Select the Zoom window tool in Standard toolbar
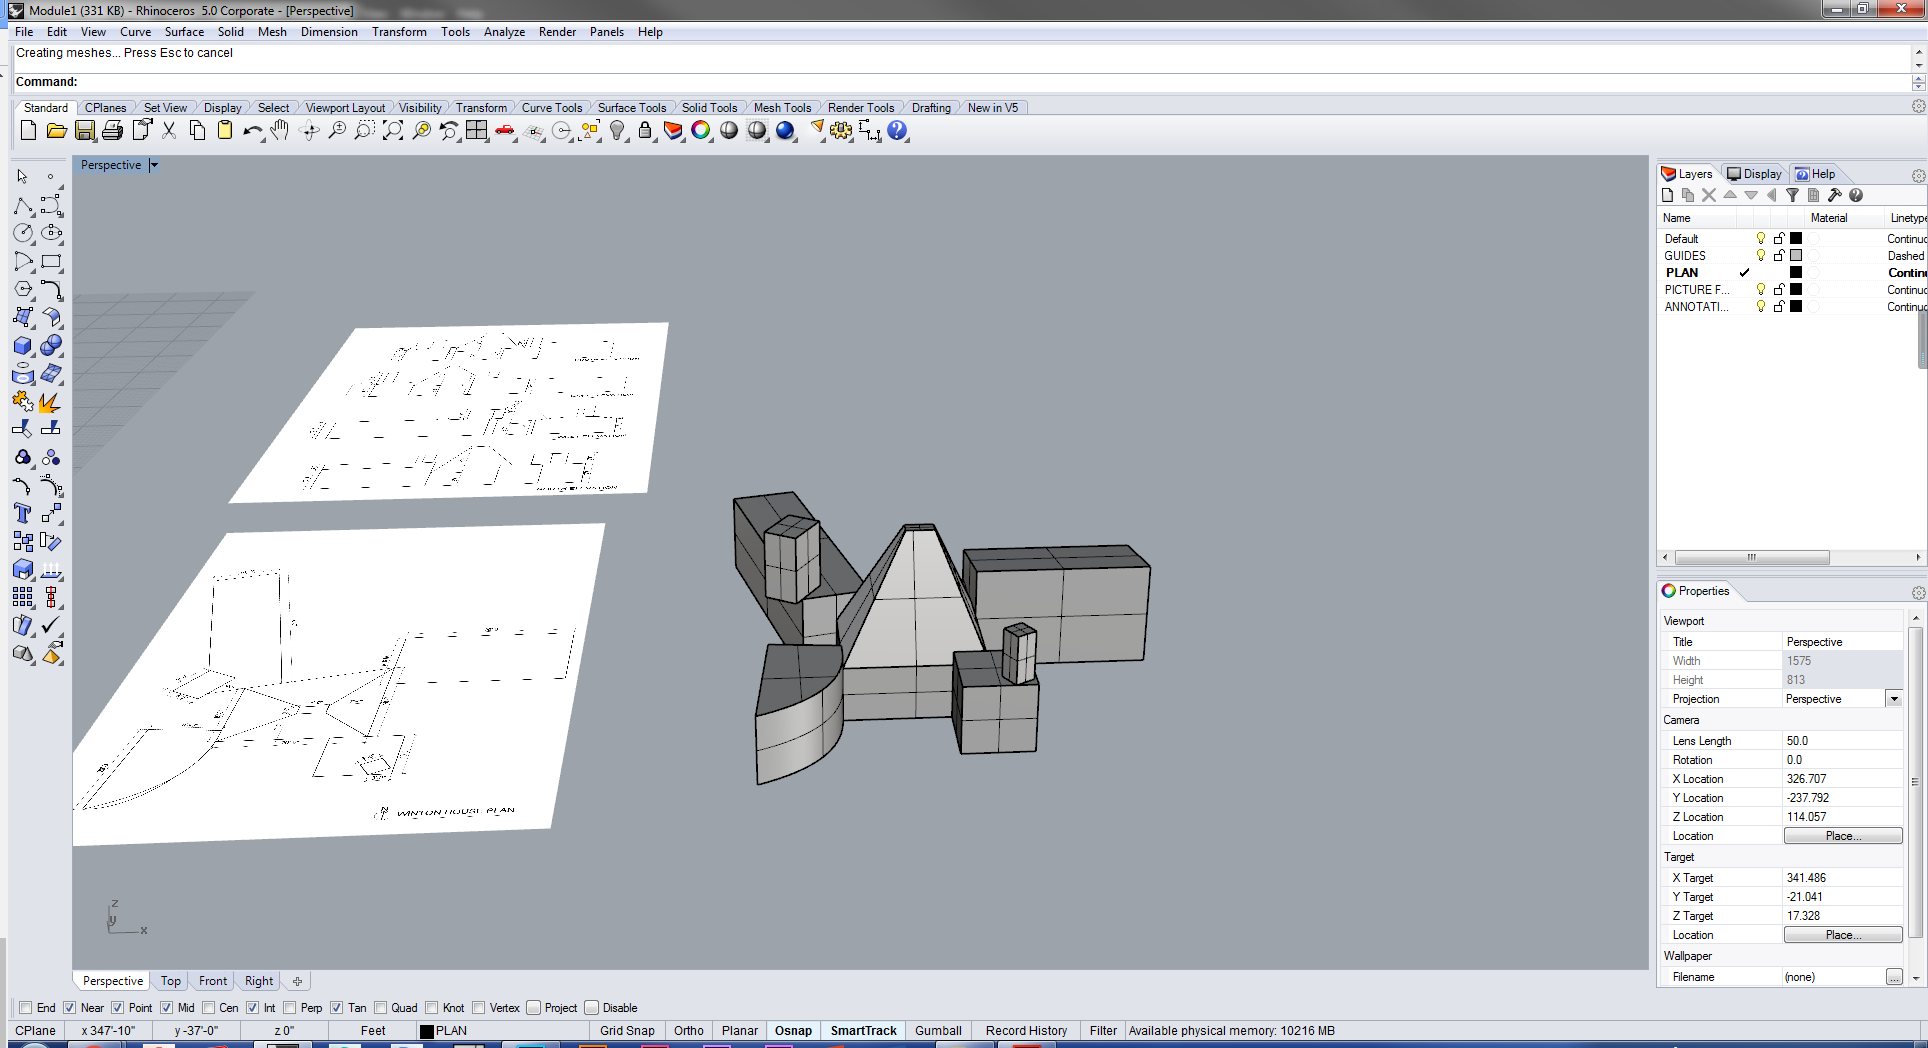This screenshot has height=1048, width=1928. click(363, 130)
